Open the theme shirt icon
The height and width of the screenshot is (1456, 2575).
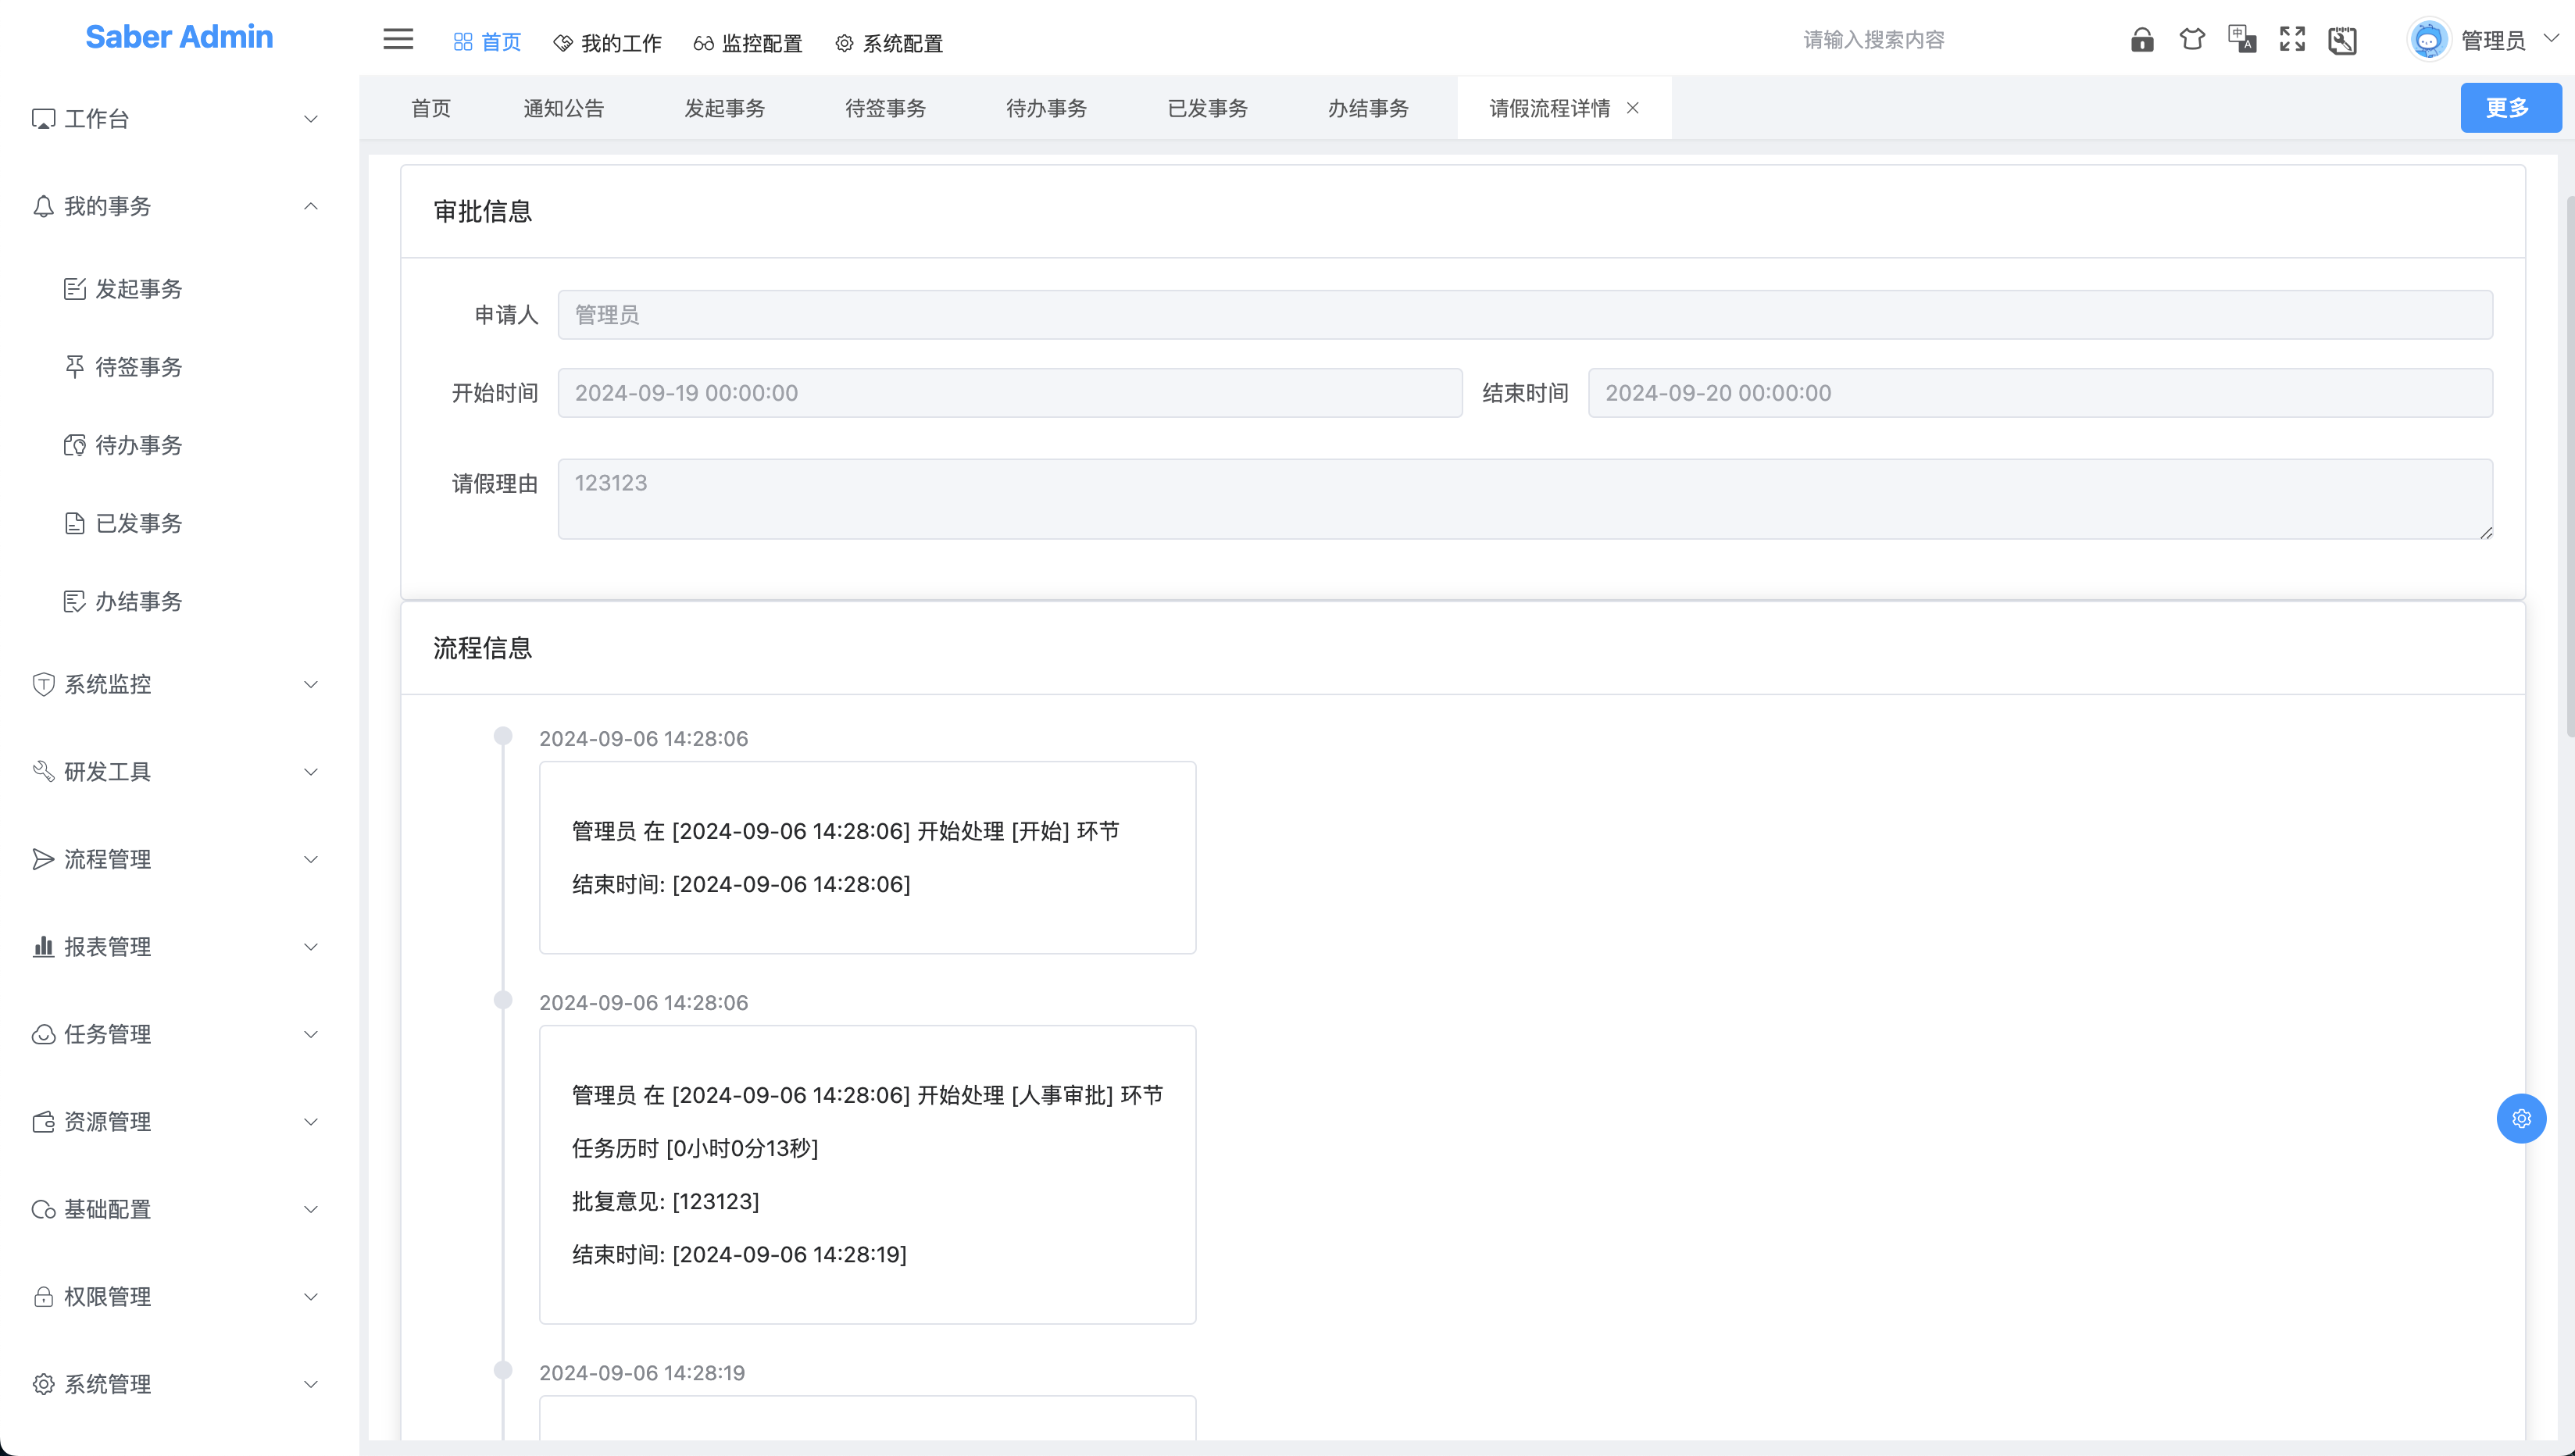2192,40
